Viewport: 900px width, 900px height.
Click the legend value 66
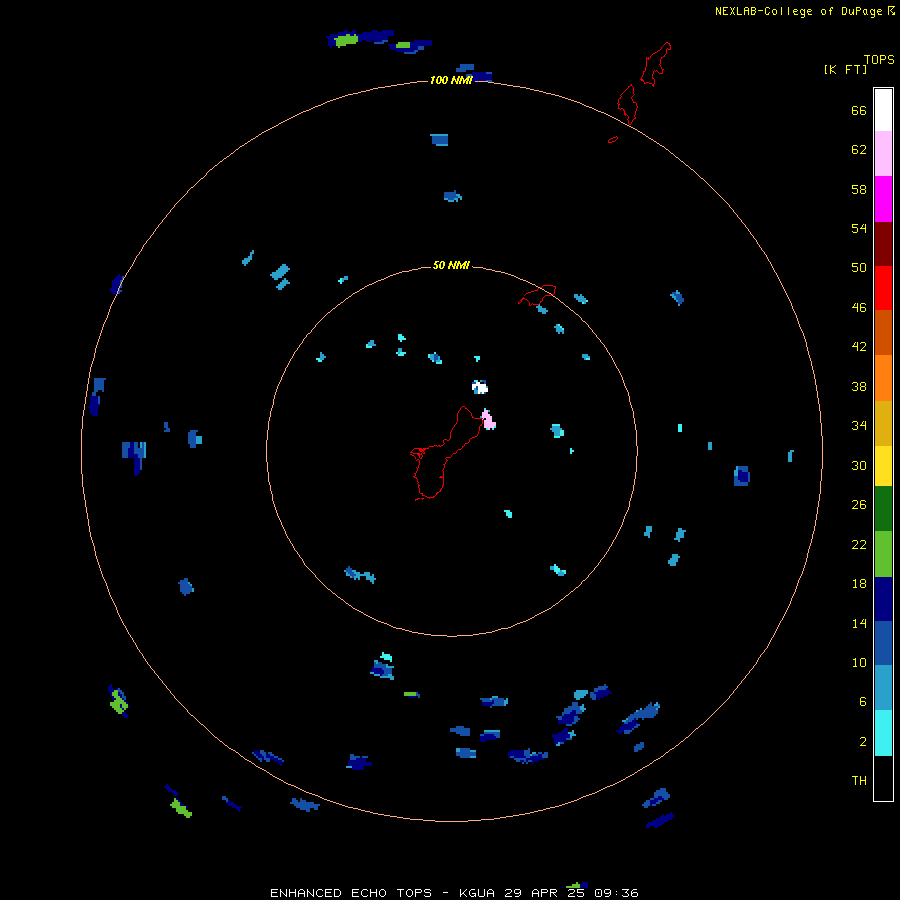tap(859, 110)
